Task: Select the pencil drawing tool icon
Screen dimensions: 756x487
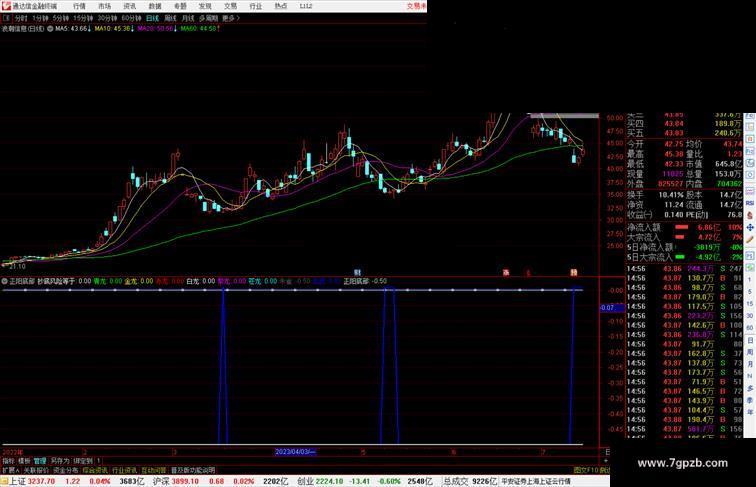Action: 750,239
